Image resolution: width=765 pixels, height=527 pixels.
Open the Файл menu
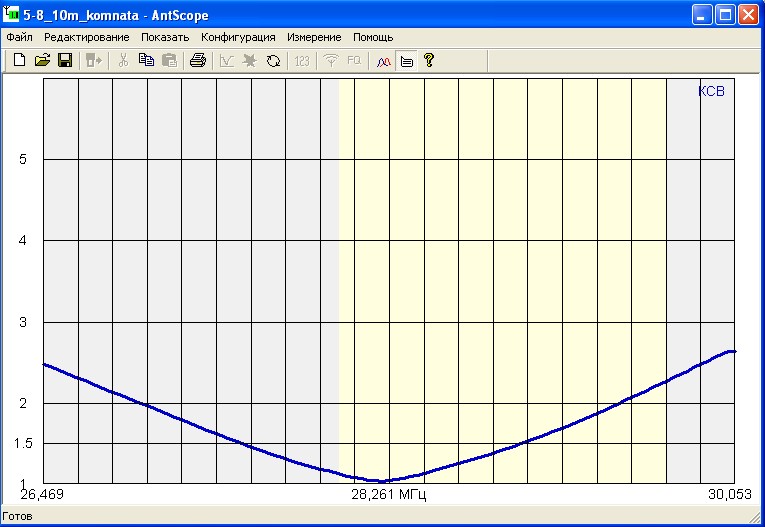(19, 37)
